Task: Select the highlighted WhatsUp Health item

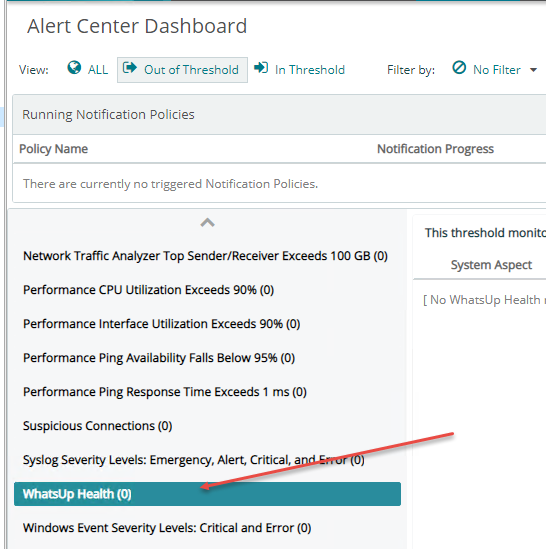Action: (207, 494)
